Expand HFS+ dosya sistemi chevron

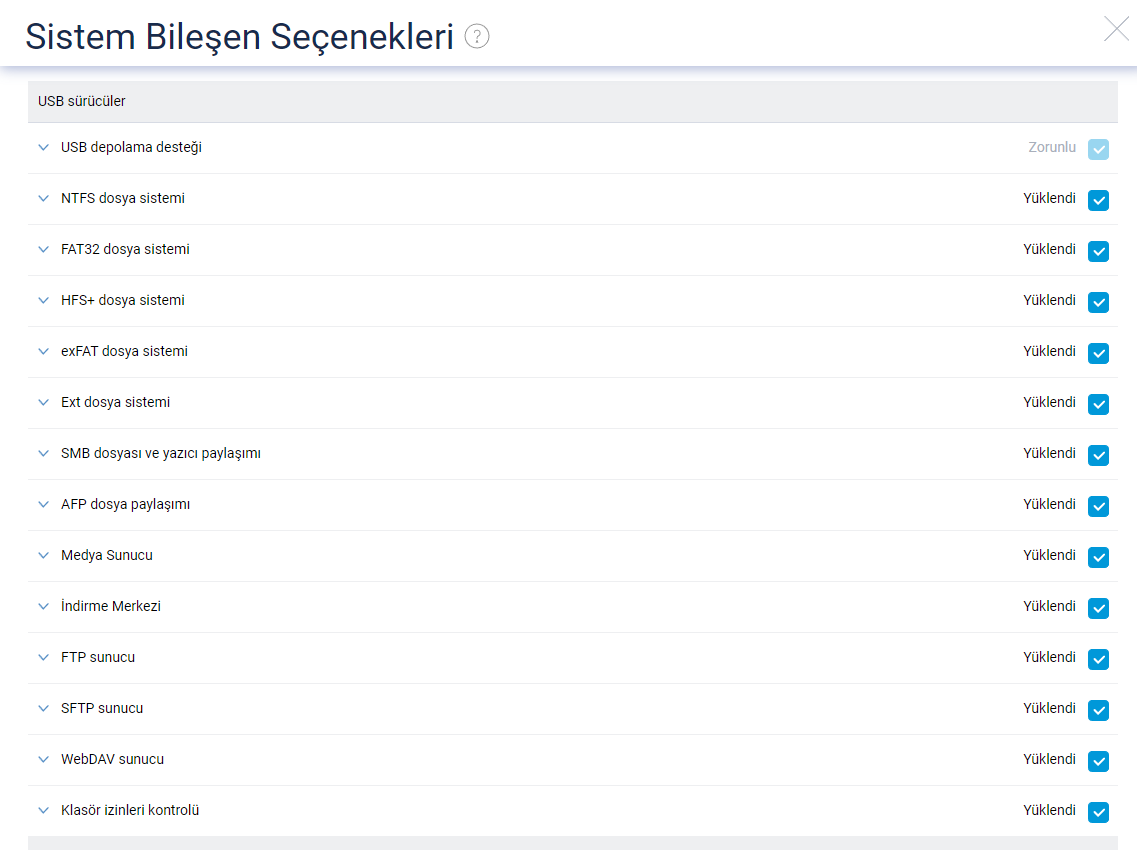pos(44,300)
